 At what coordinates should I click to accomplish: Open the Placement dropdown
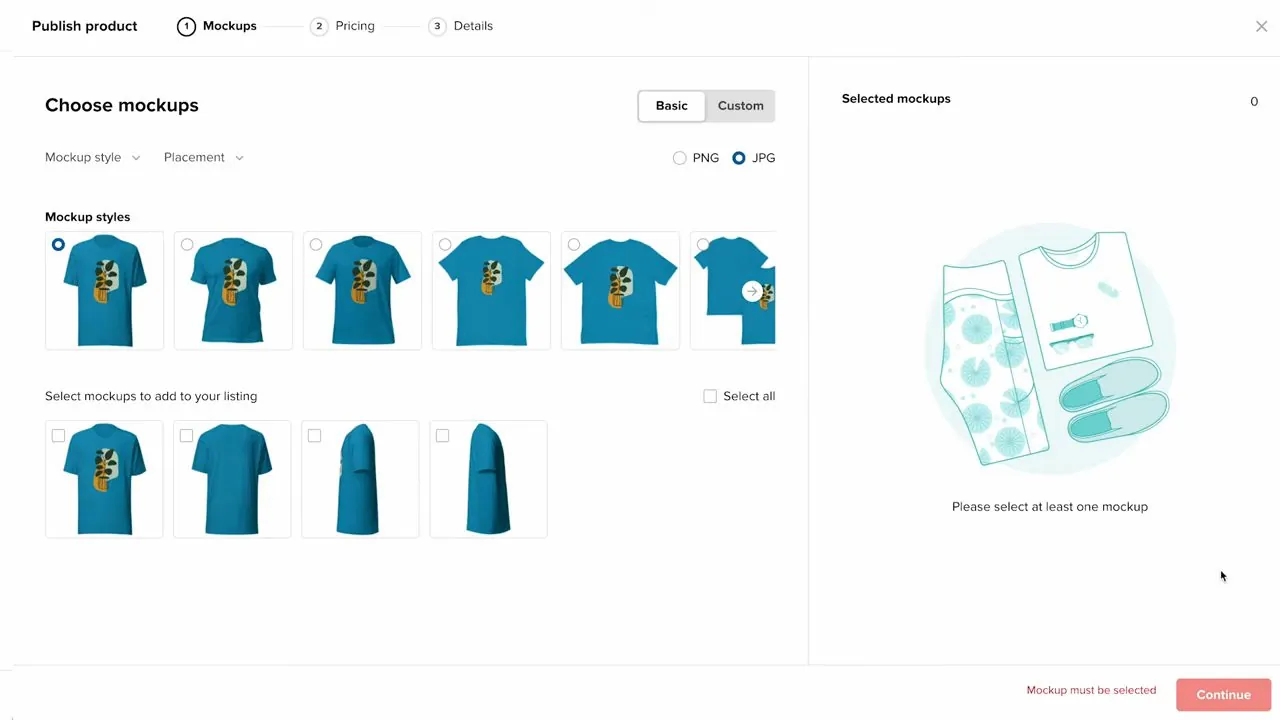(204, 157)
